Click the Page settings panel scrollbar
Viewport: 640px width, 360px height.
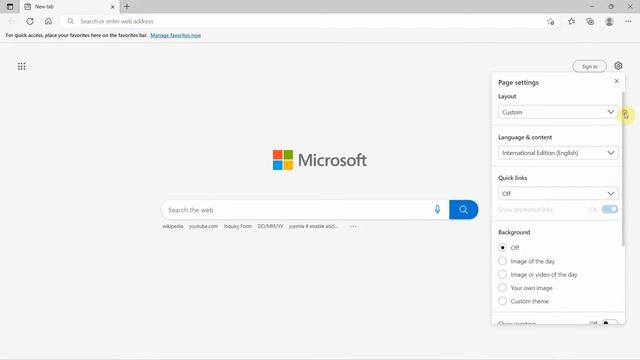(623, 169)
